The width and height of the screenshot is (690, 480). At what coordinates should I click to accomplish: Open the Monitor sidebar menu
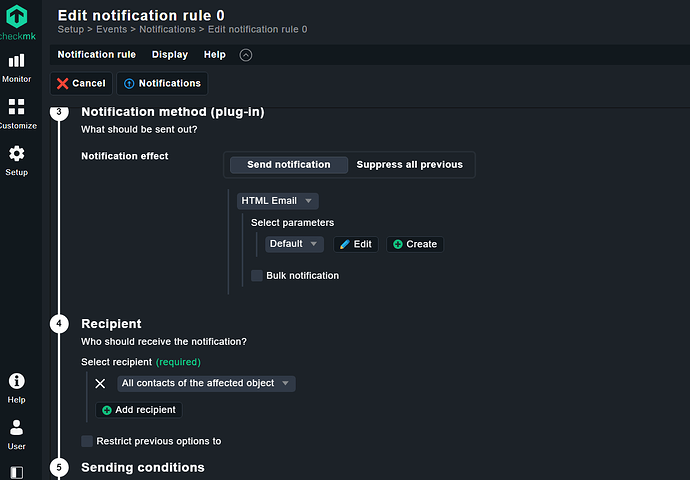(16, 67)
